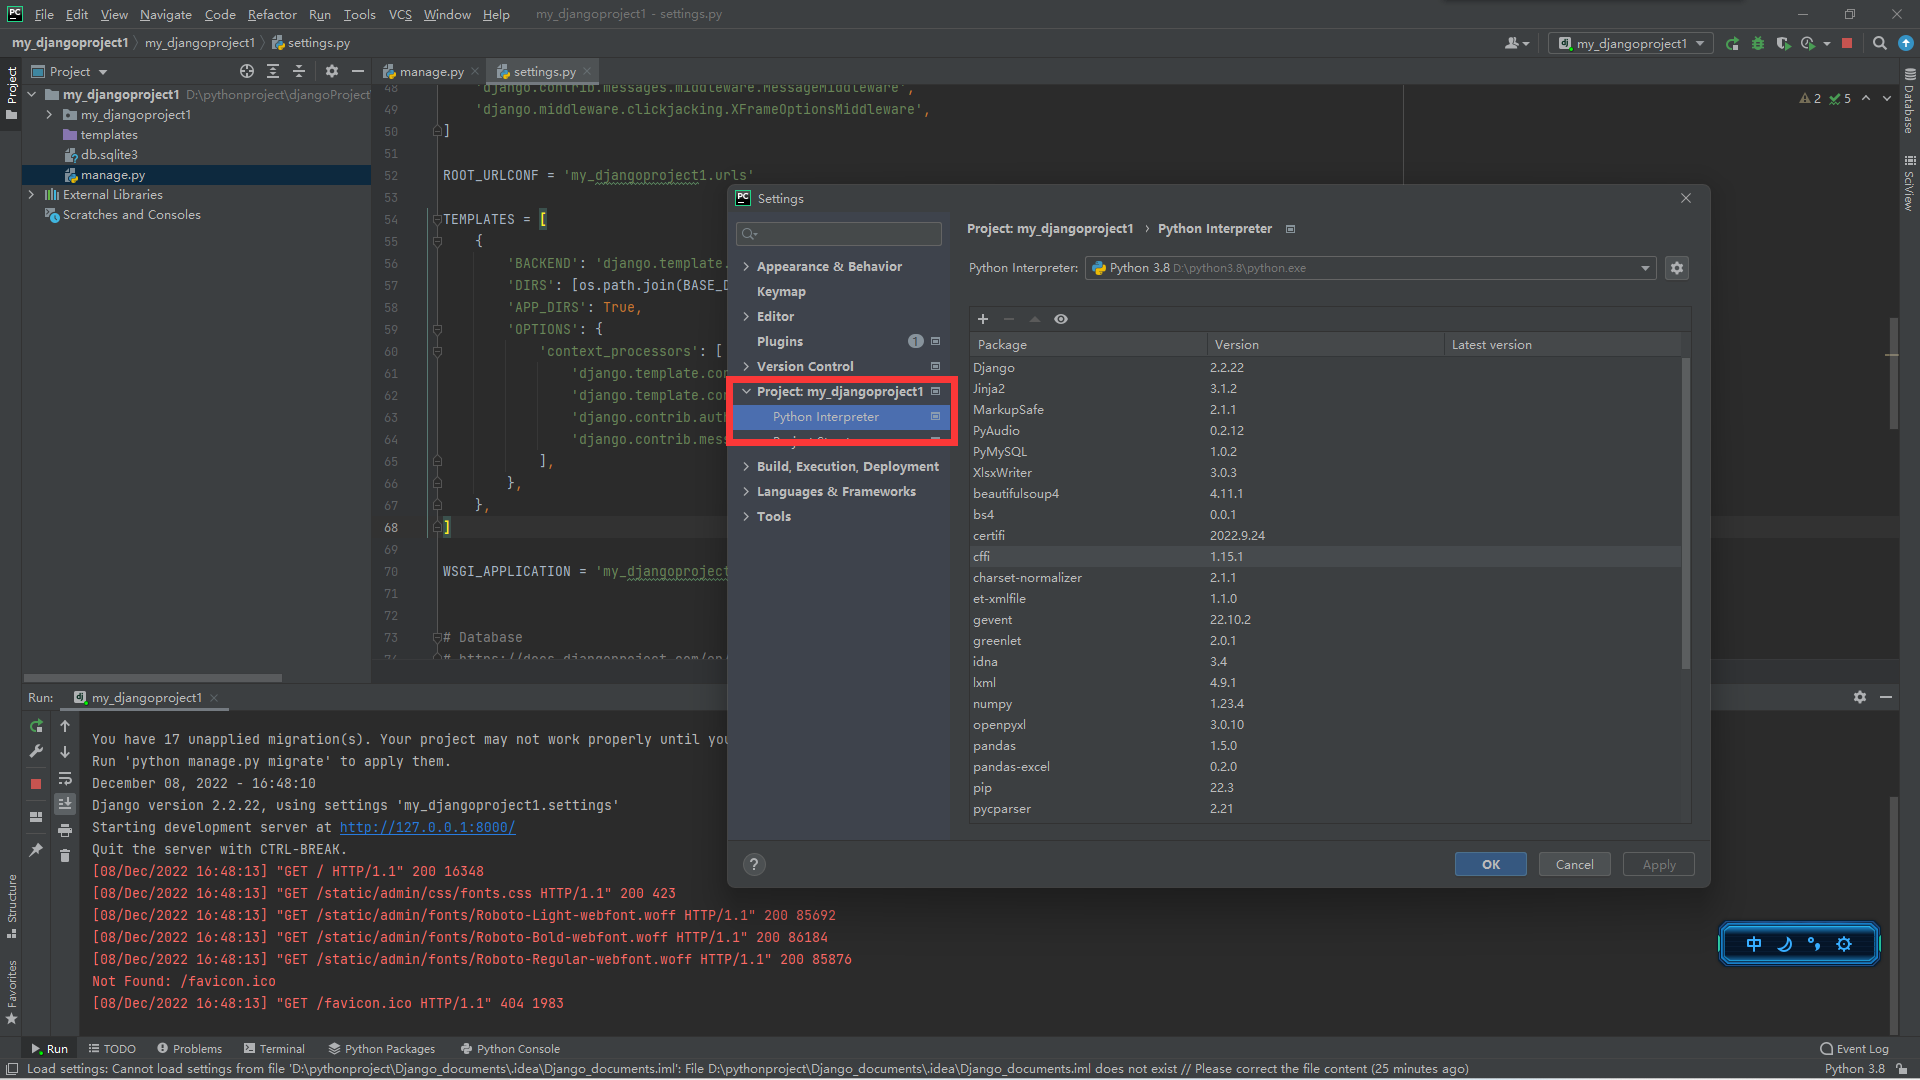Open the interpreter gear settings icon

pos(1677,268)
